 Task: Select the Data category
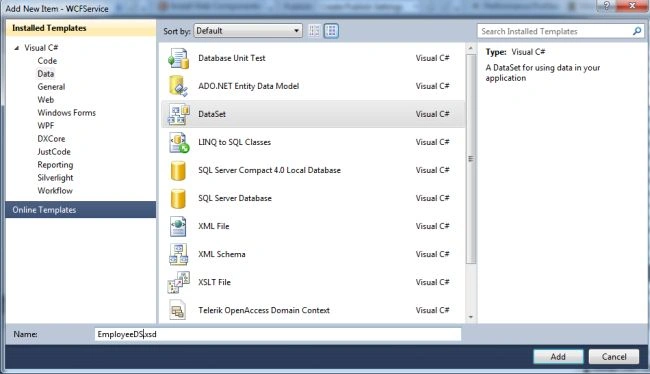[x=46, y=74]
